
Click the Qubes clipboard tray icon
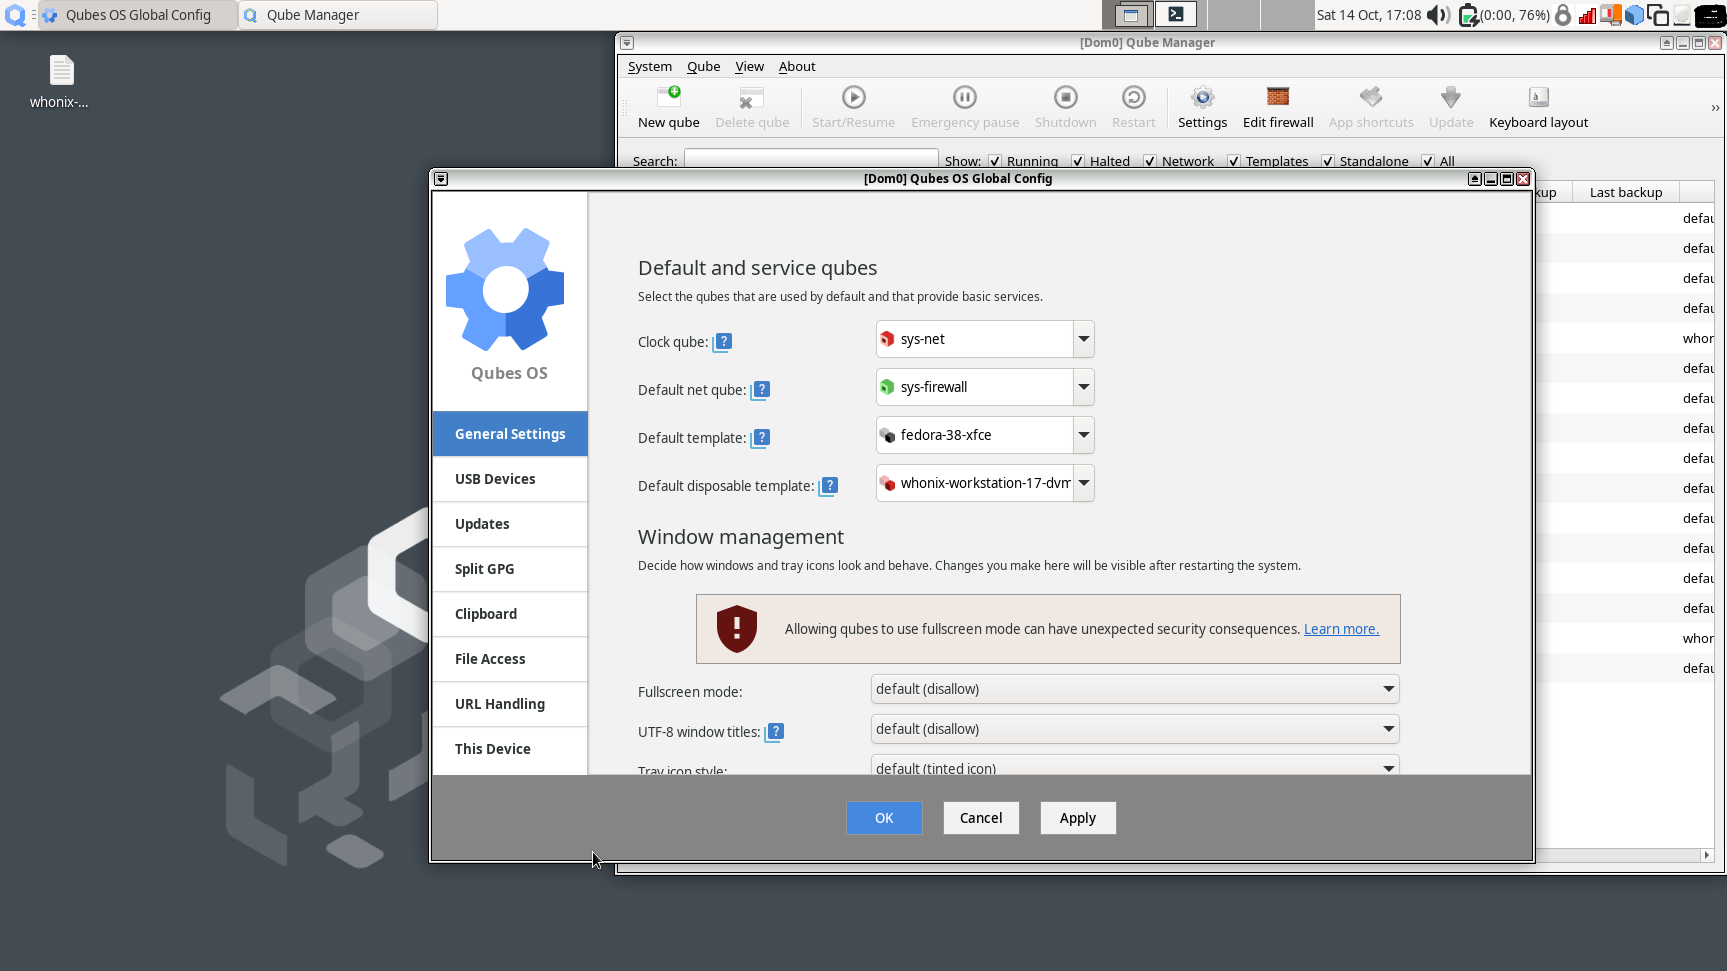(x=1658, y=15)
